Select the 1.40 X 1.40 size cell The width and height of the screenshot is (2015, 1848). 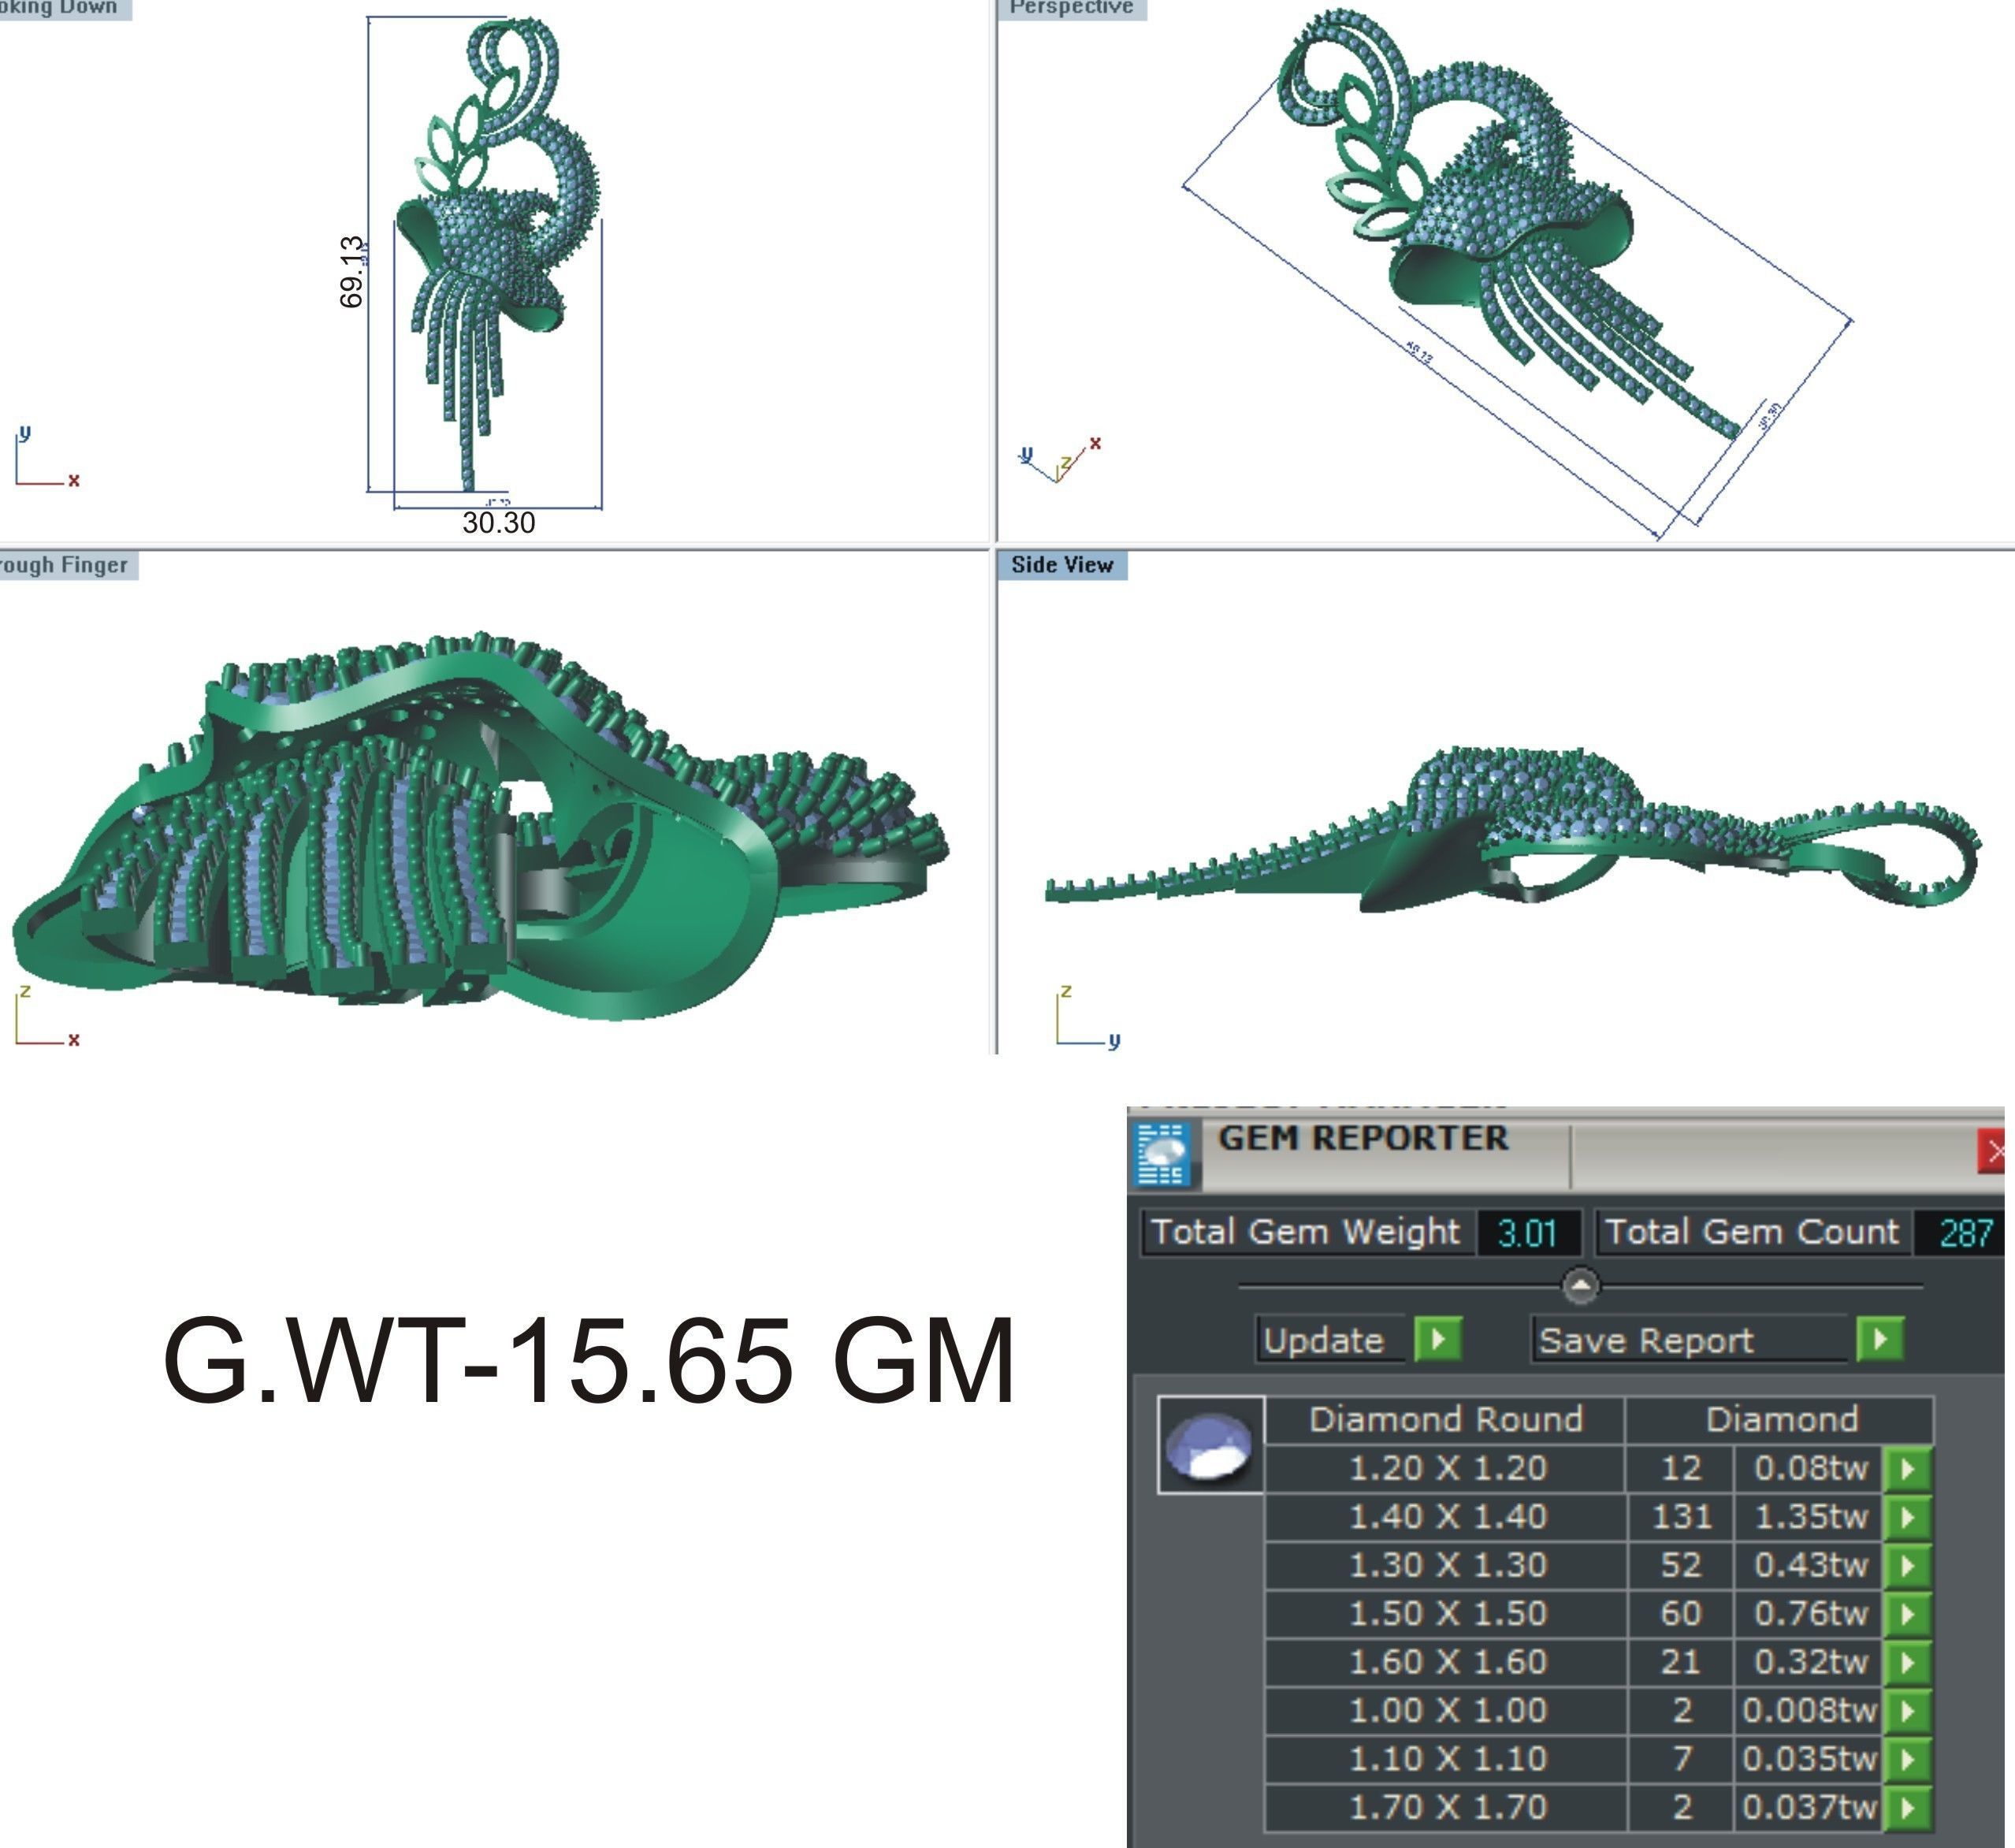(1446, 1517)
